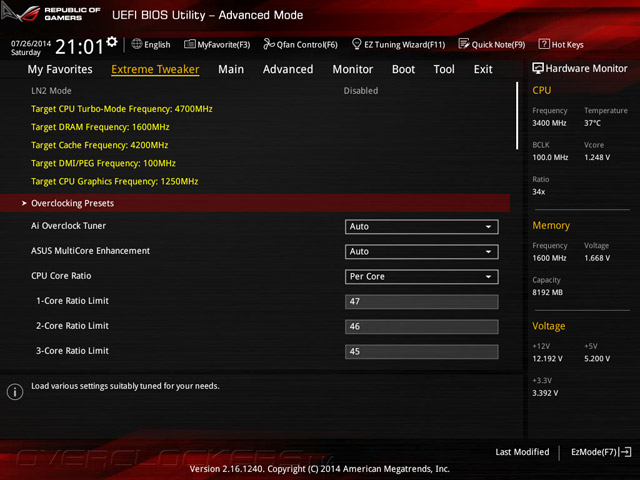This screenshot has height=480, width=640.
Task: Go to the Advanced tab
Action: click(288, 69)
